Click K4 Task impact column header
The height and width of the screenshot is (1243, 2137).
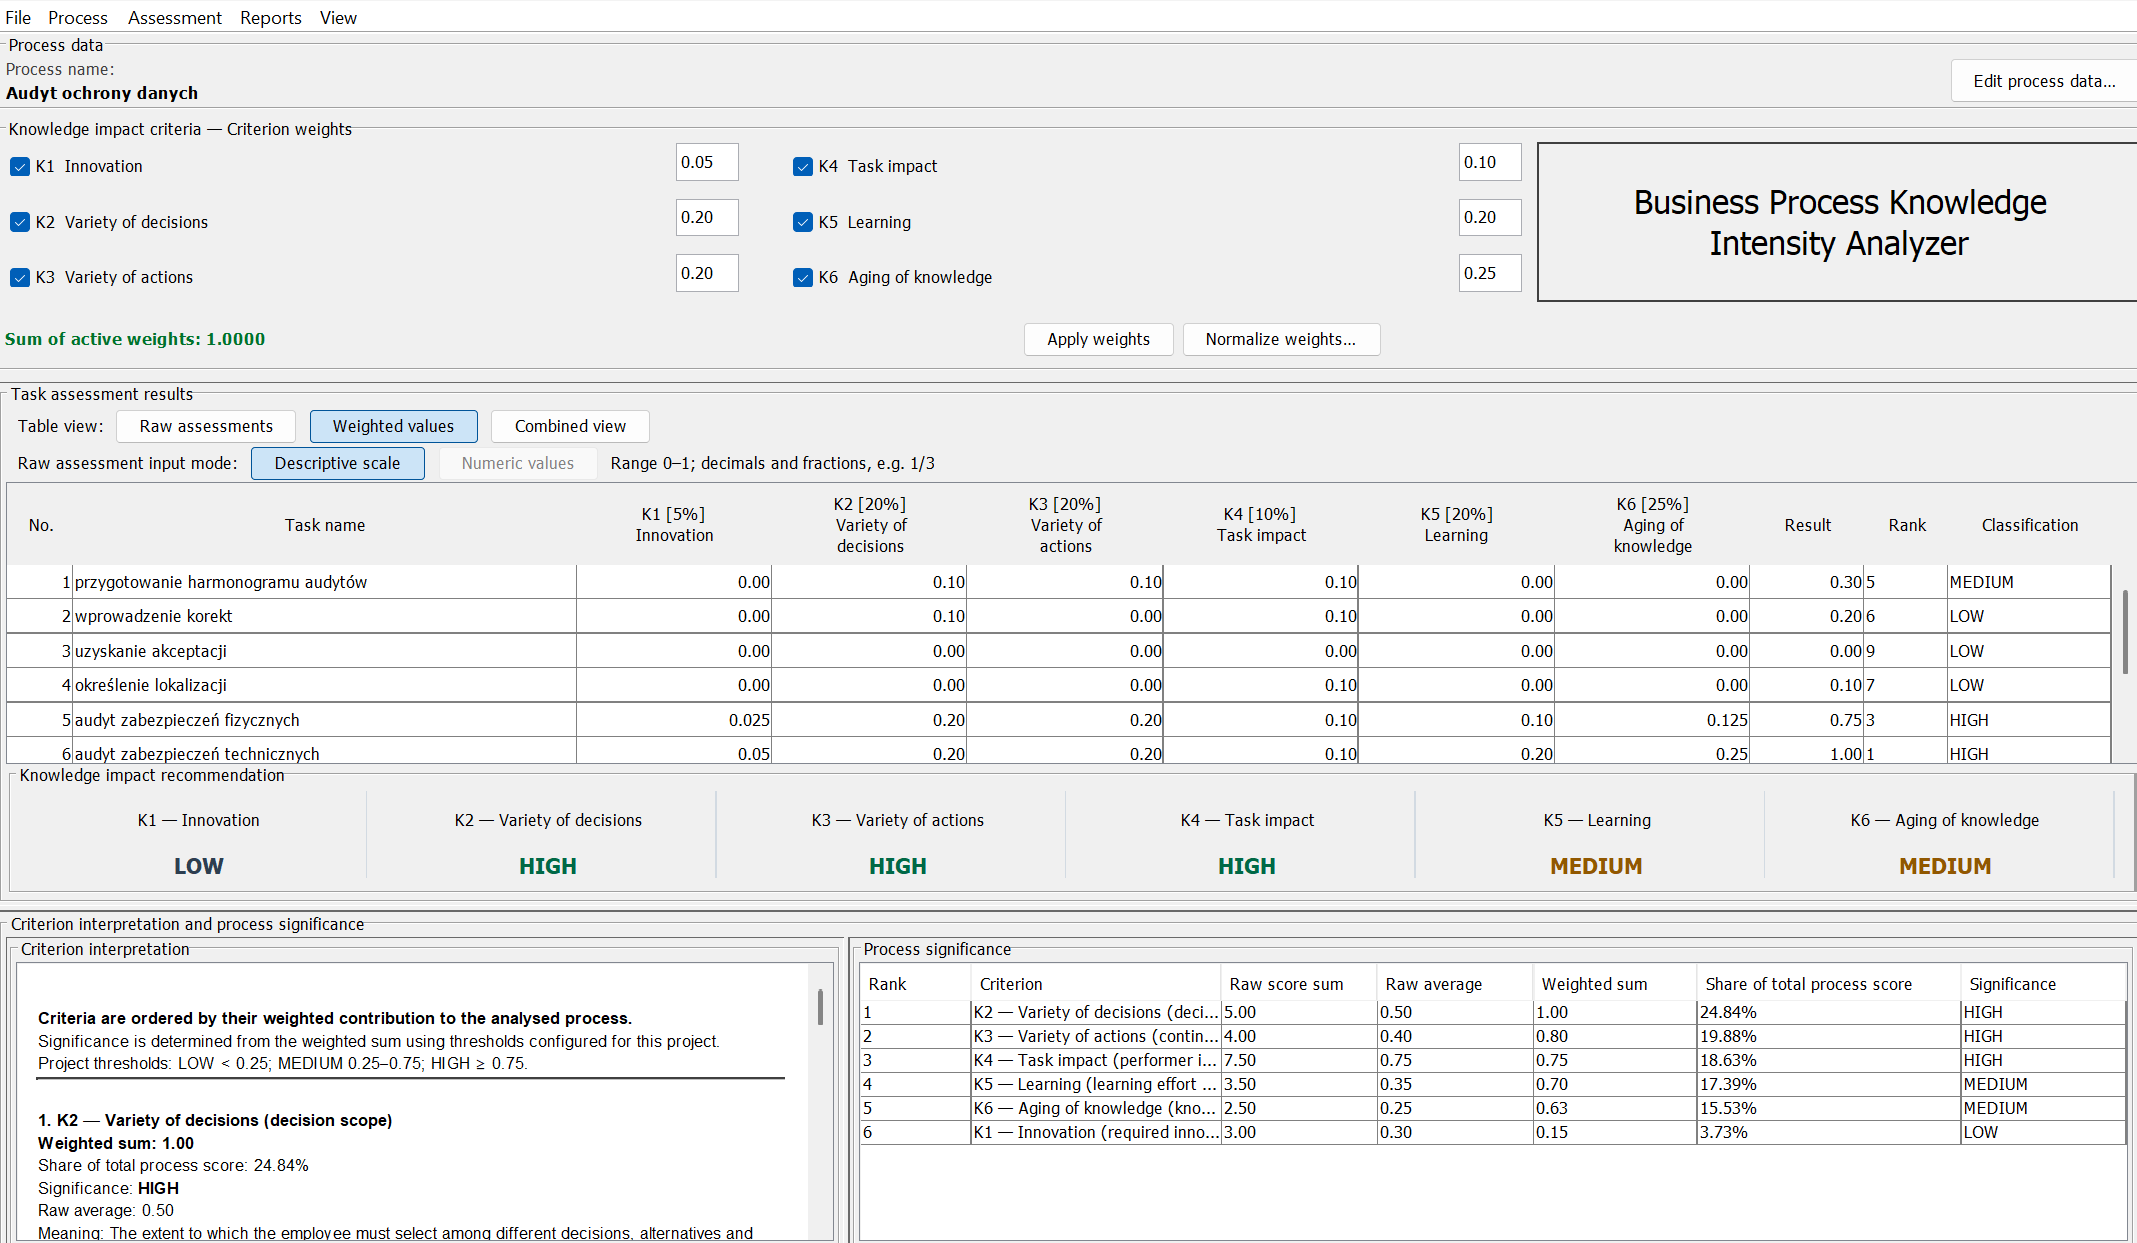[x=1261, y=525]
